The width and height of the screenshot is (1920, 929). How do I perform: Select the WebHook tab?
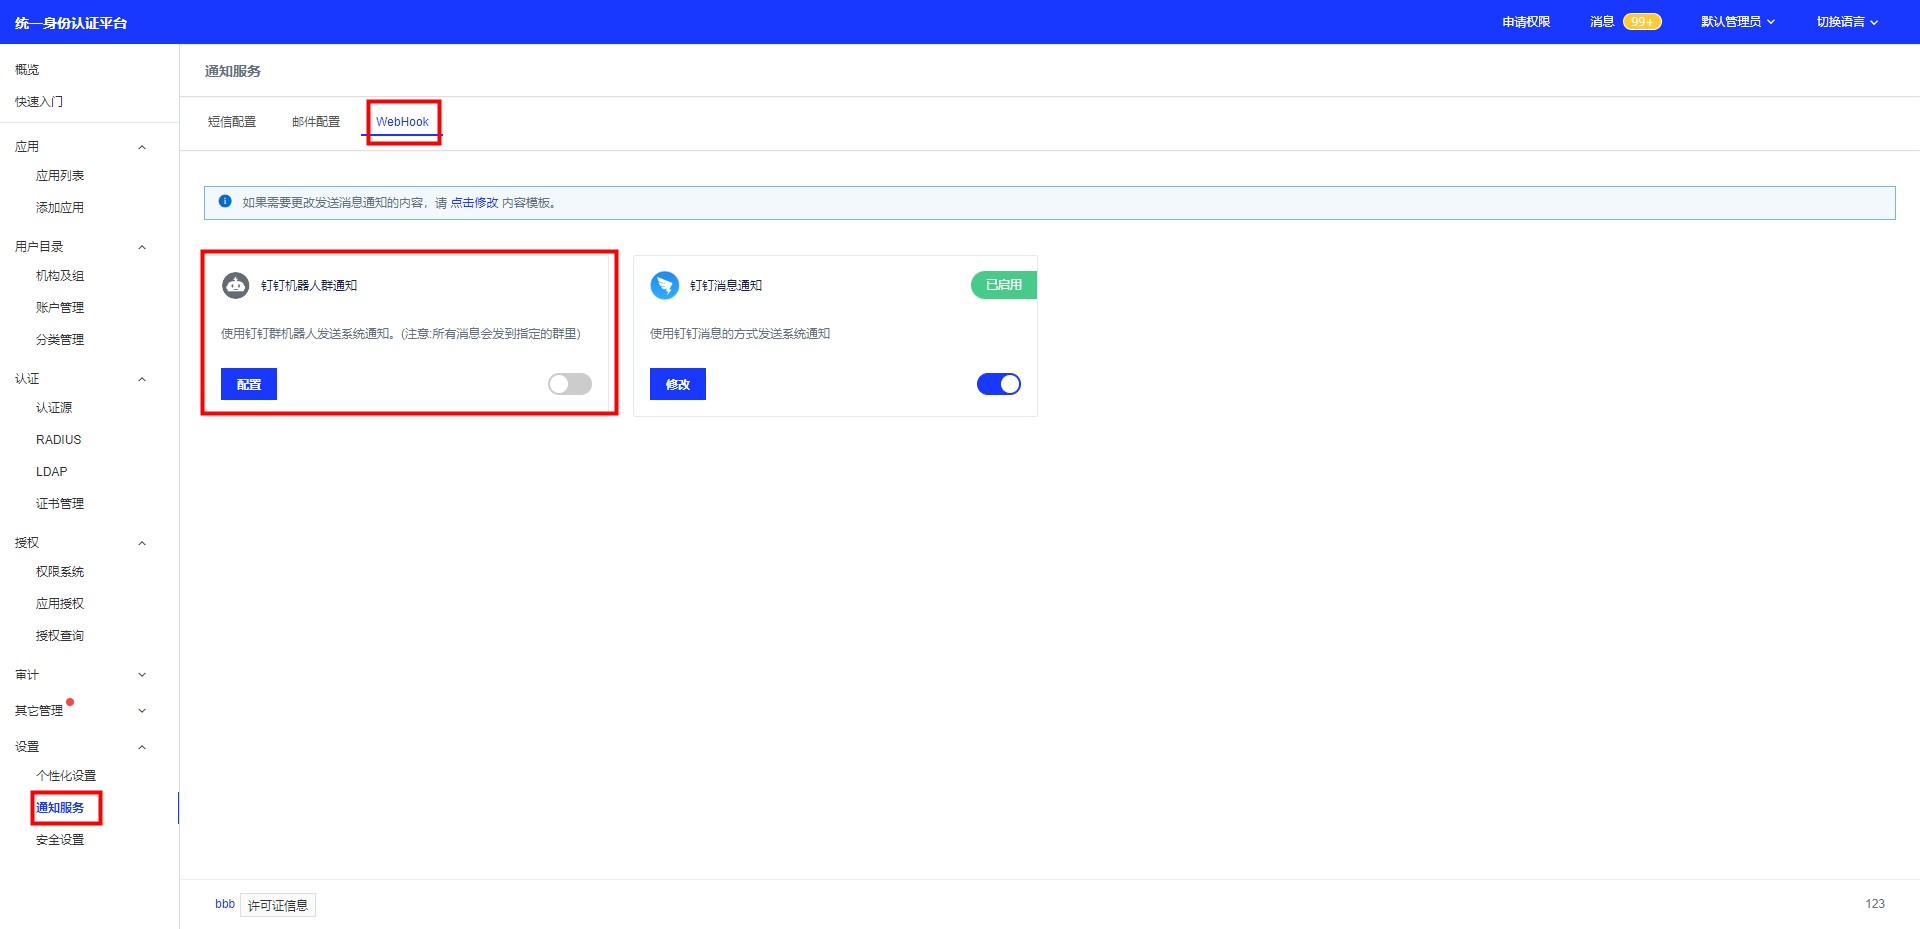[x=402, y=122]
